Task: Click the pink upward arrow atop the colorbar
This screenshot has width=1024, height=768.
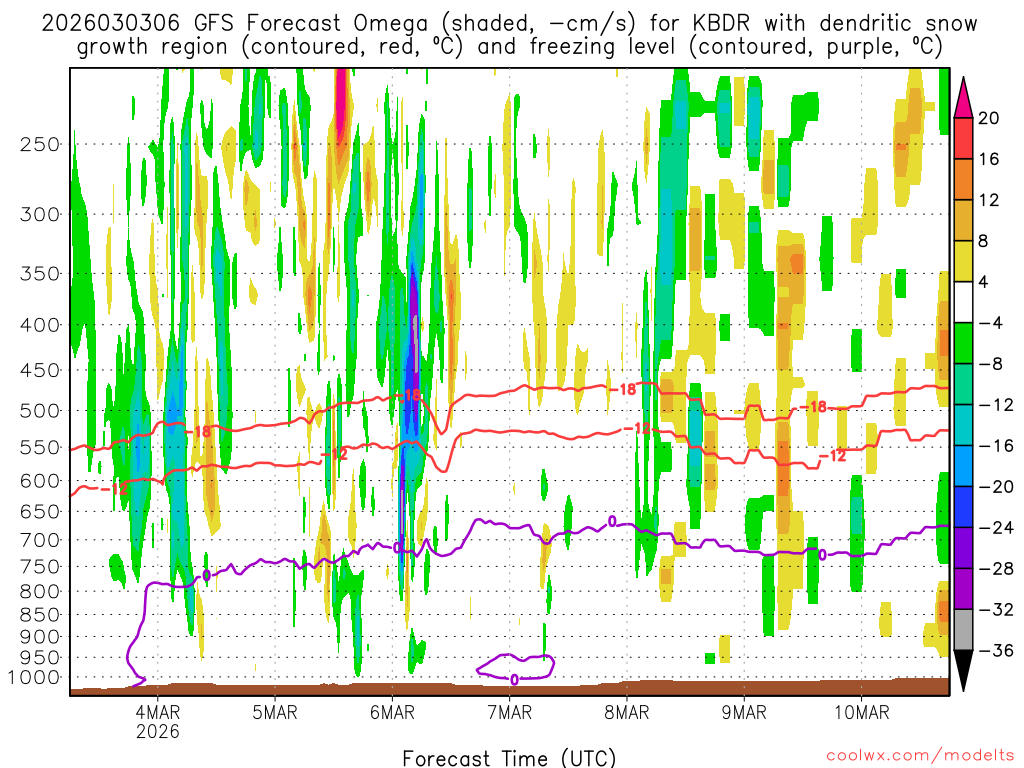Action: pyautogui.click(x=963, y=98)
